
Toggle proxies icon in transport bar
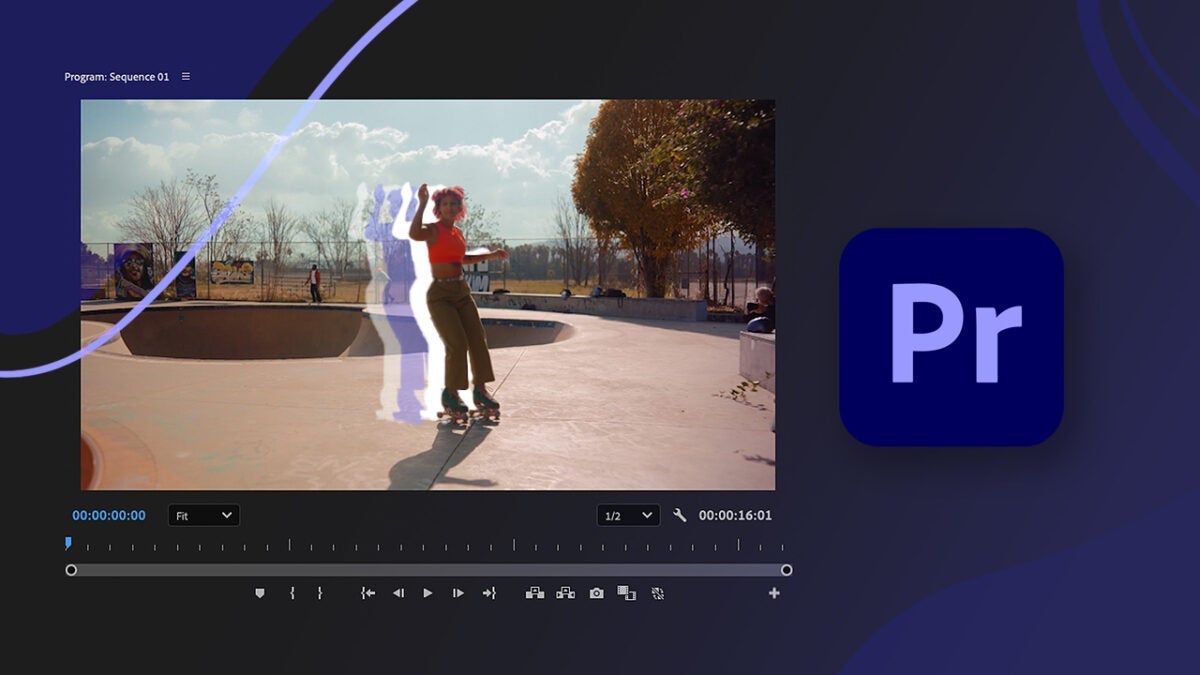[658, 593]
